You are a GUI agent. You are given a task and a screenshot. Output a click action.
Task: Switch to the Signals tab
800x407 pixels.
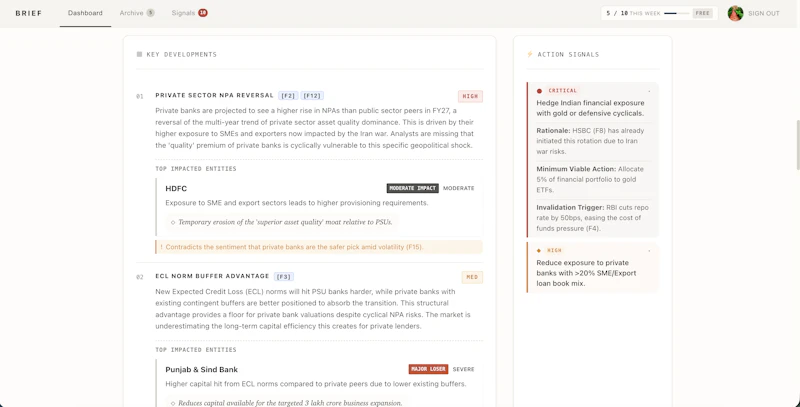[x=183, y=13]
